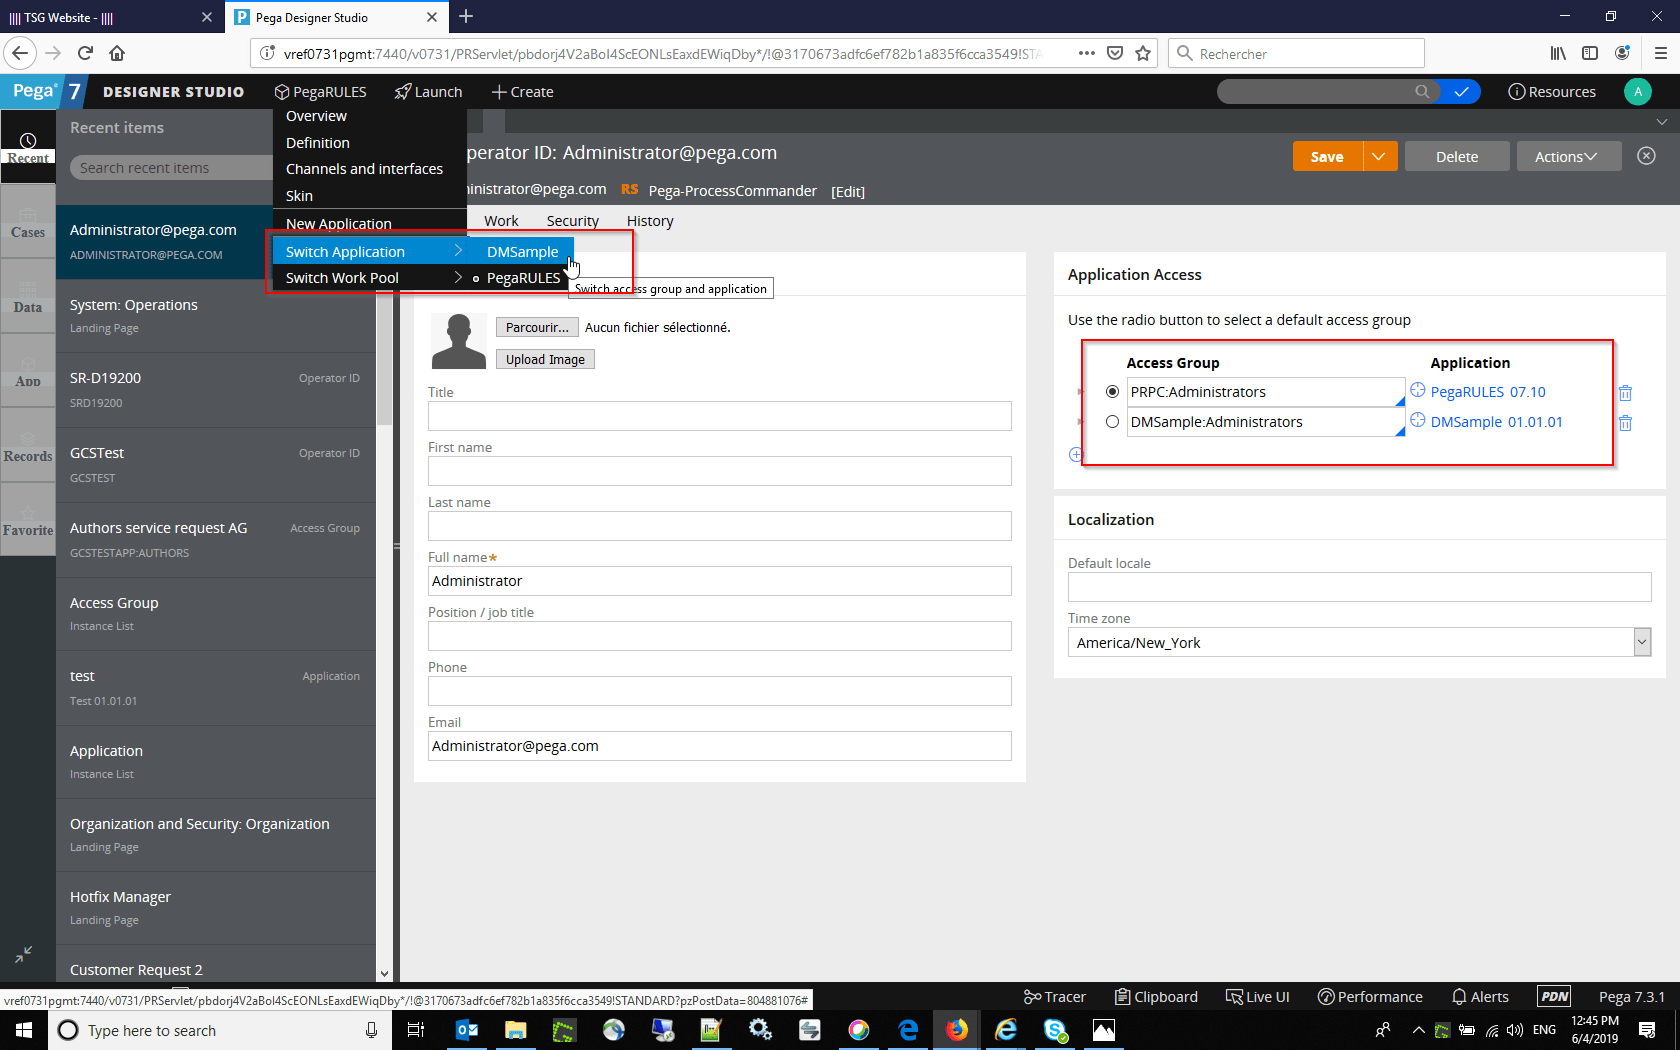This screenshot has height=1050, width=1680.
Task: Open the System: Operations recent item
Action: tap(216, 315)
